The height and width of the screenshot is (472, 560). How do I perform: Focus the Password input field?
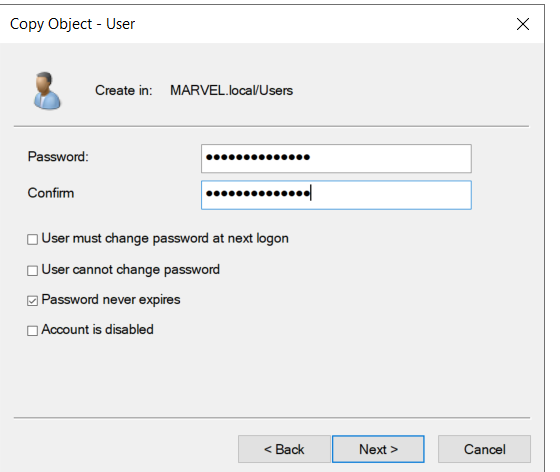point(336,159)
